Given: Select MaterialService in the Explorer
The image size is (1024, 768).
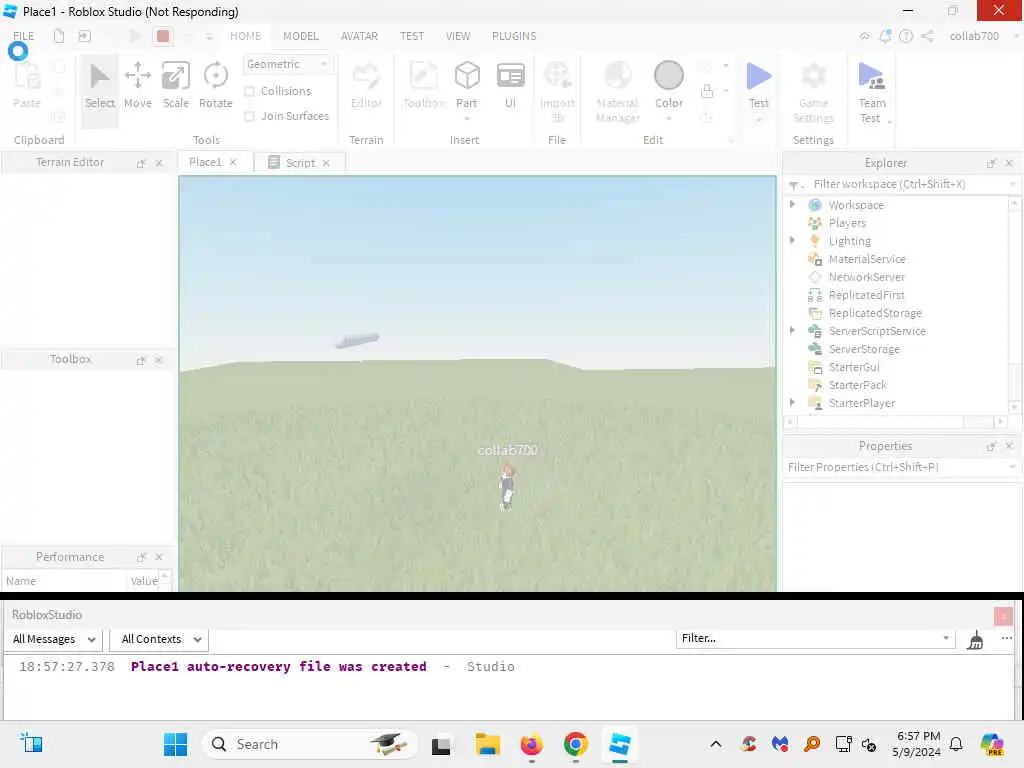Looking at the screenshot, I should click(867, 259).
